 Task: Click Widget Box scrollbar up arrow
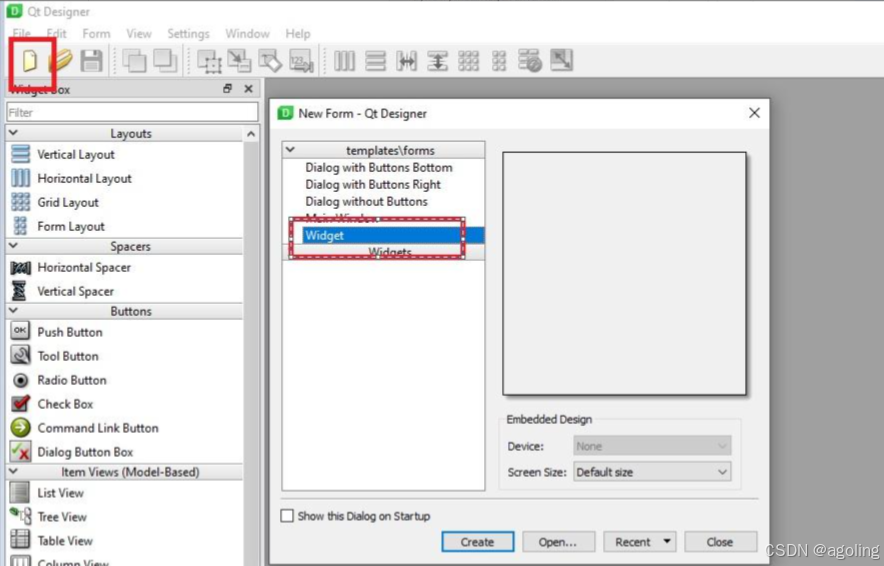[x=251, y=134]
